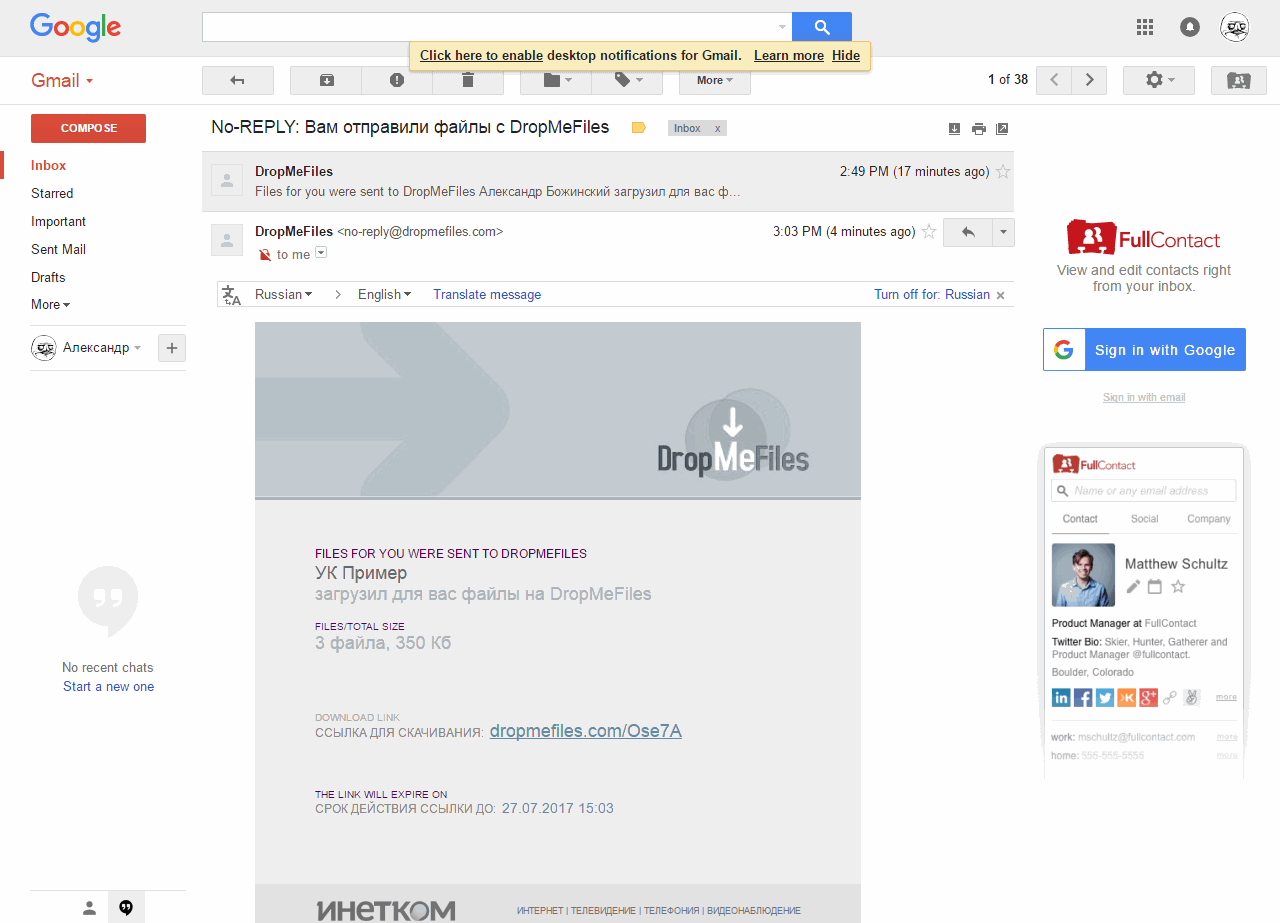
Task: Click the COMPOSE button
Action: click(88, 128)
